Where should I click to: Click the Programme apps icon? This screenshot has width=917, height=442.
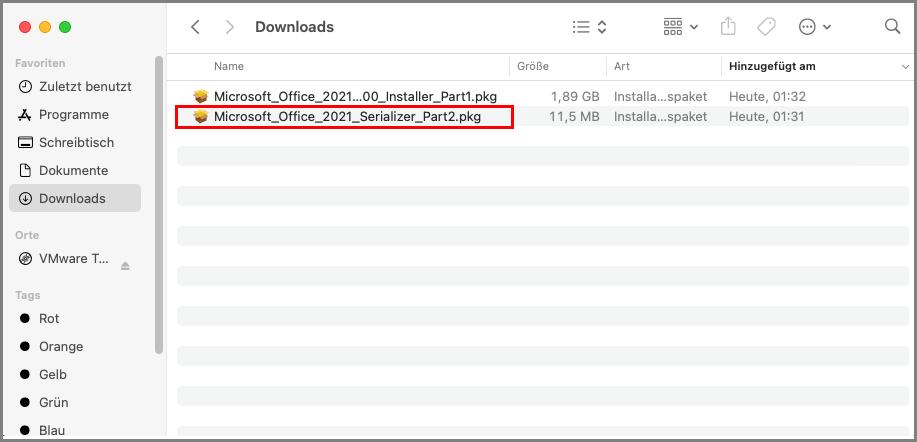25,115
